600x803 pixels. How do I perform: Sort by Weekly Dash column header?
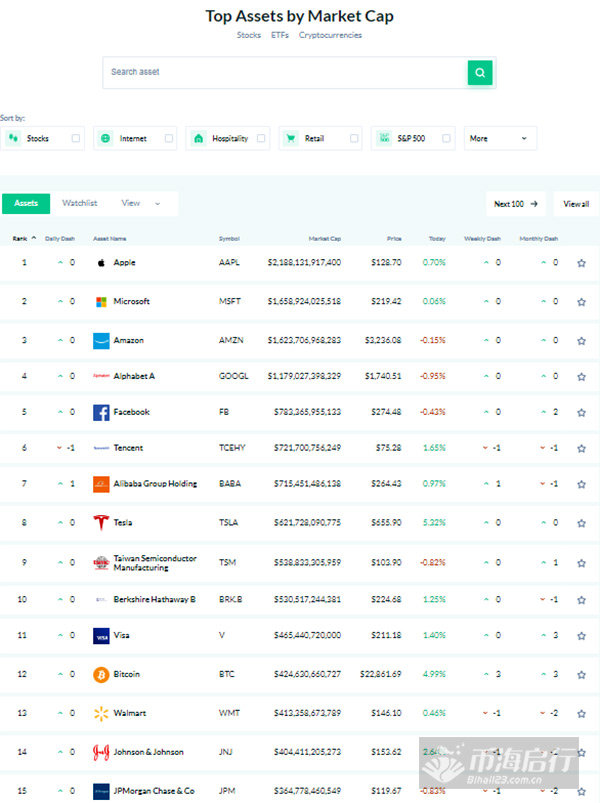click(x=482, y=239)
